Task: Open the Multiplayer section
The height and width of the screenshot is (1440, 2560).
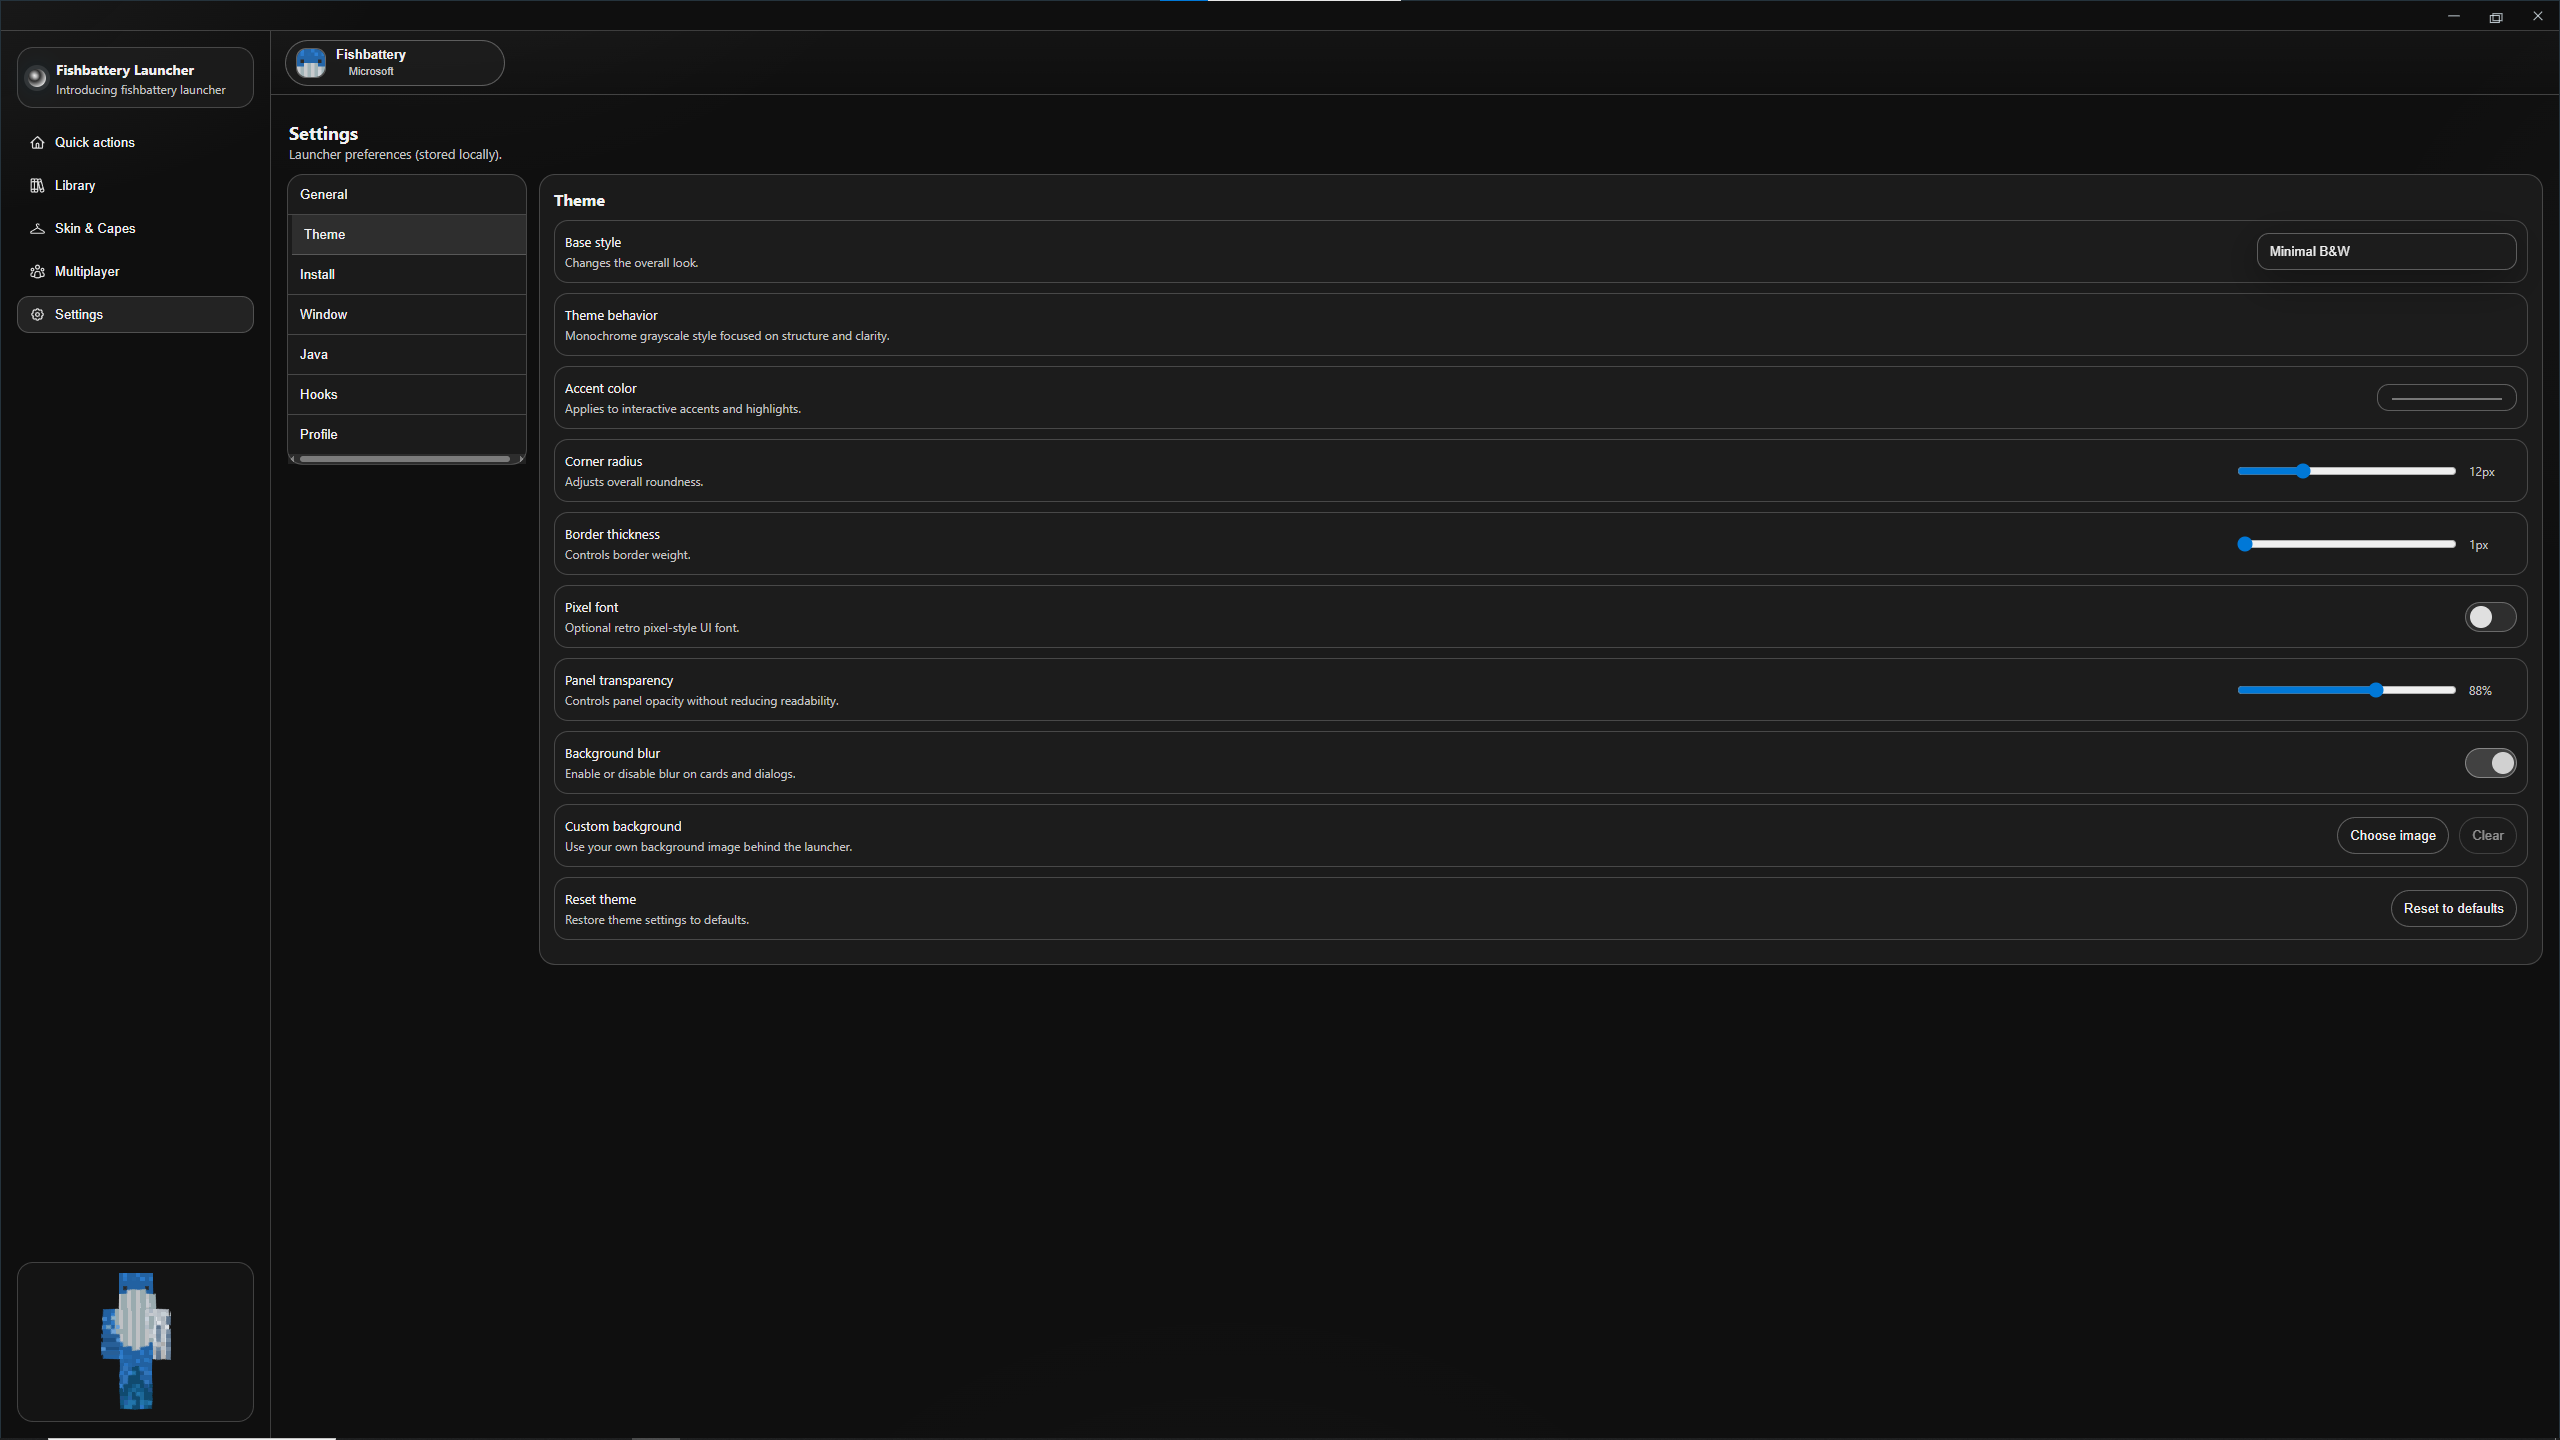Action: pyautogui.click(x=87, y=271)
